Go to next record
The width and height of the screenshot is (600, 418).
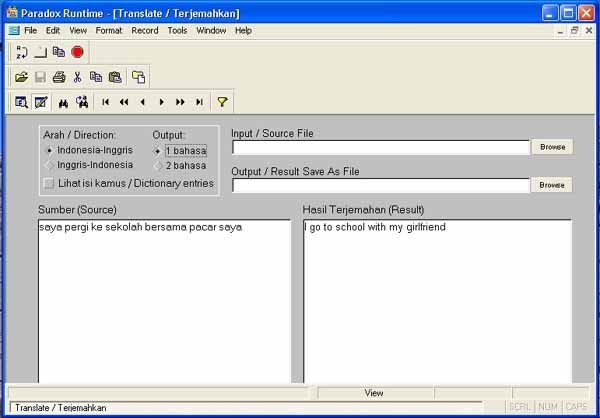(161, 102)
